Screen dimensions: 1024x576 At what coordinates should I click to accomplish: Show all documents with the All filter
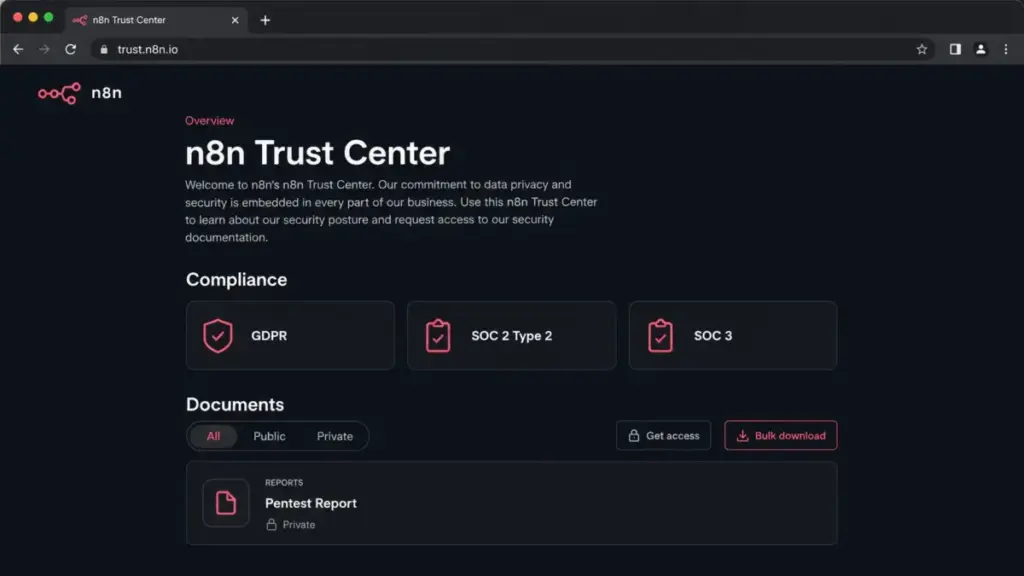click(214, 436)
